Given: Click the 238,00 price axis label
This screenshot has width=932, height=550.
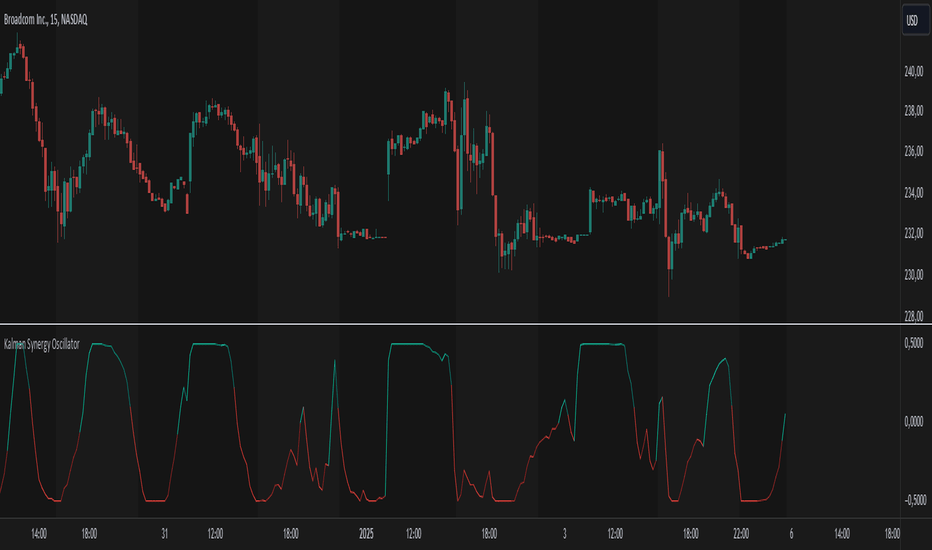Looking at the screenshot, I should point(914,111).
